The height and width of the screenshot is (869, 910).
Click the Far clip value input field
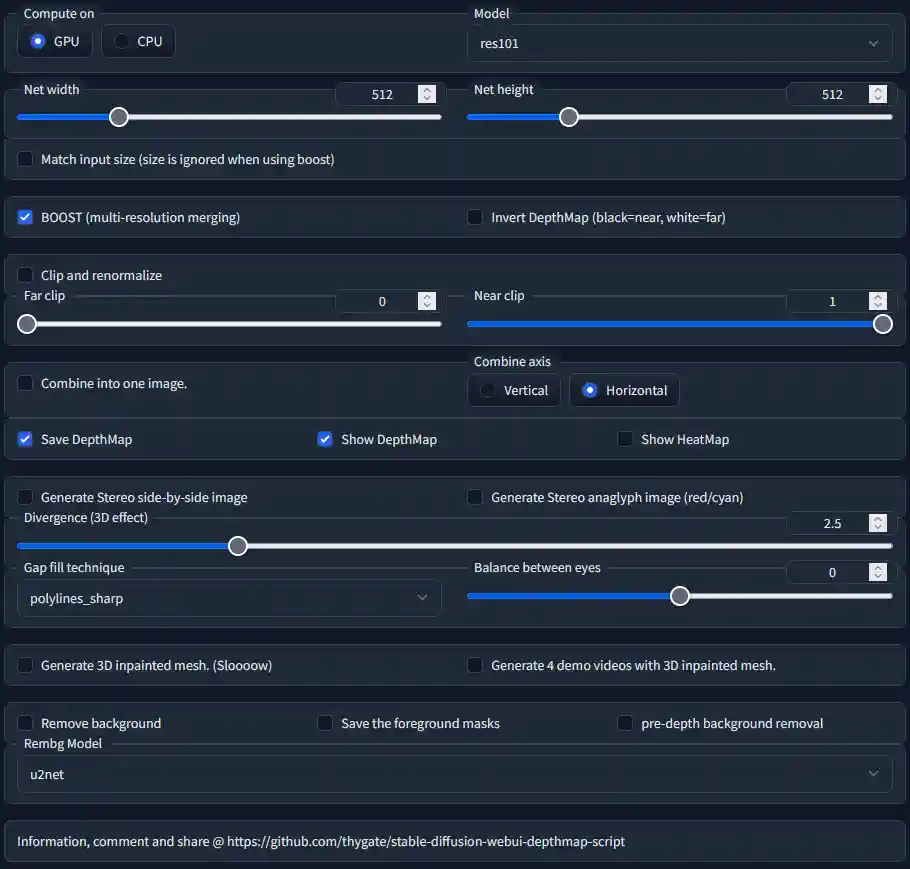[x=380, y=301]
